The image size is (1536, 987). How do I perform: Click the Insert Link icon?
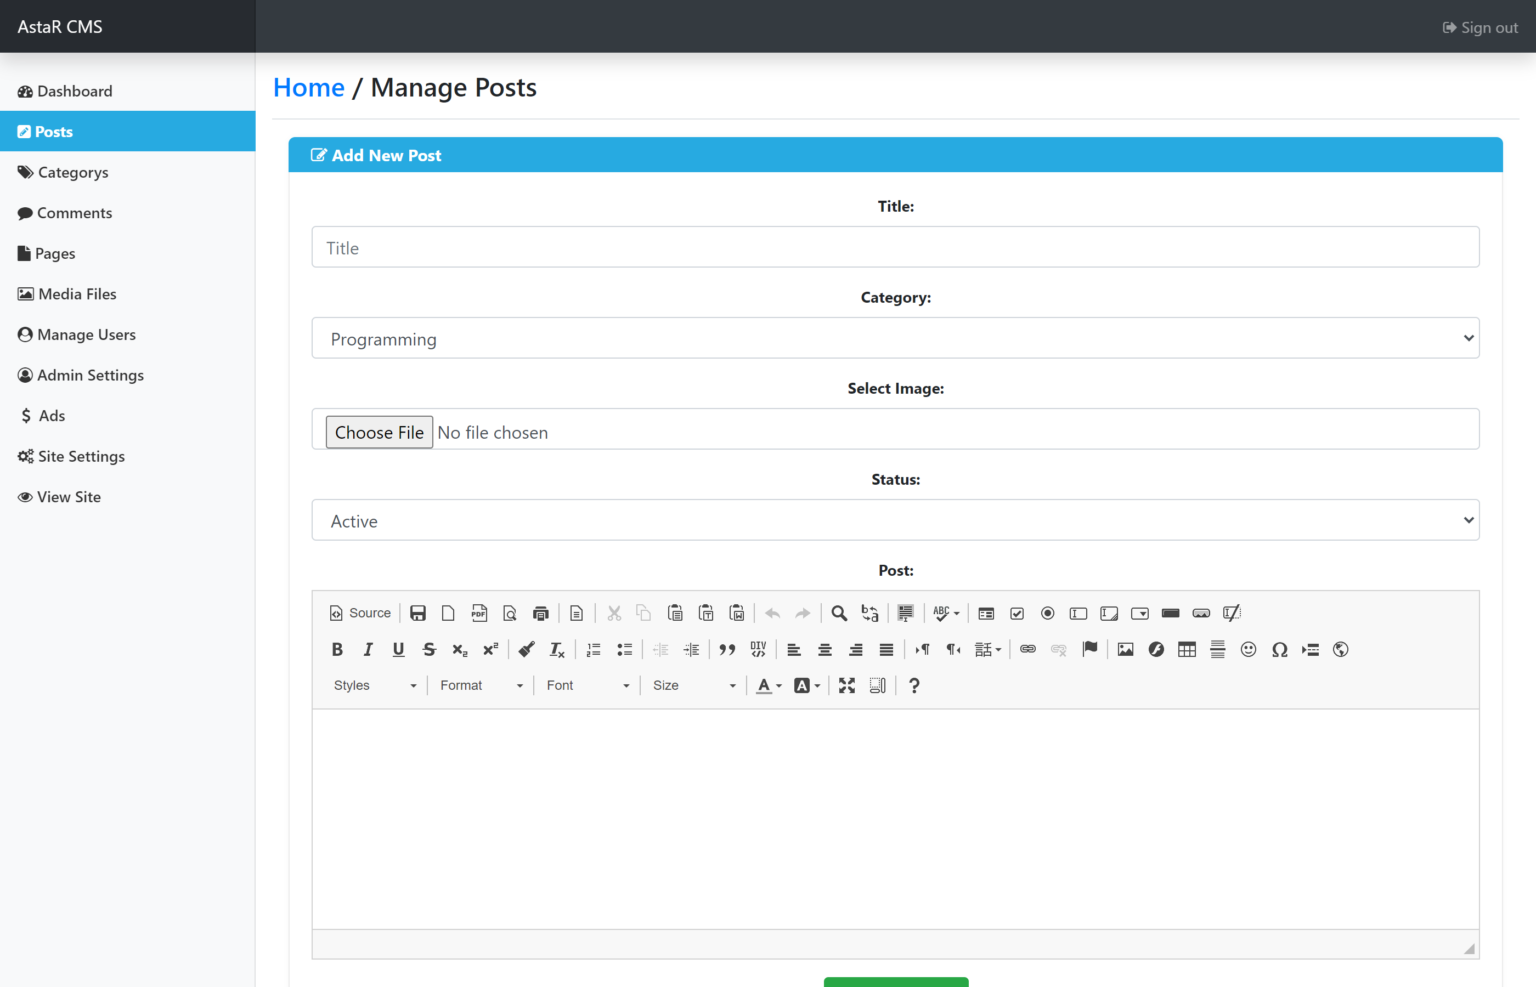point(1028,650)
